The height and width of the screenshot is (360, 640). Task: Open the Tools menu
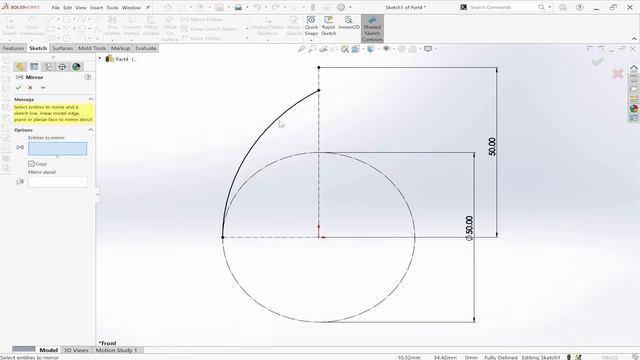[112, 8]
